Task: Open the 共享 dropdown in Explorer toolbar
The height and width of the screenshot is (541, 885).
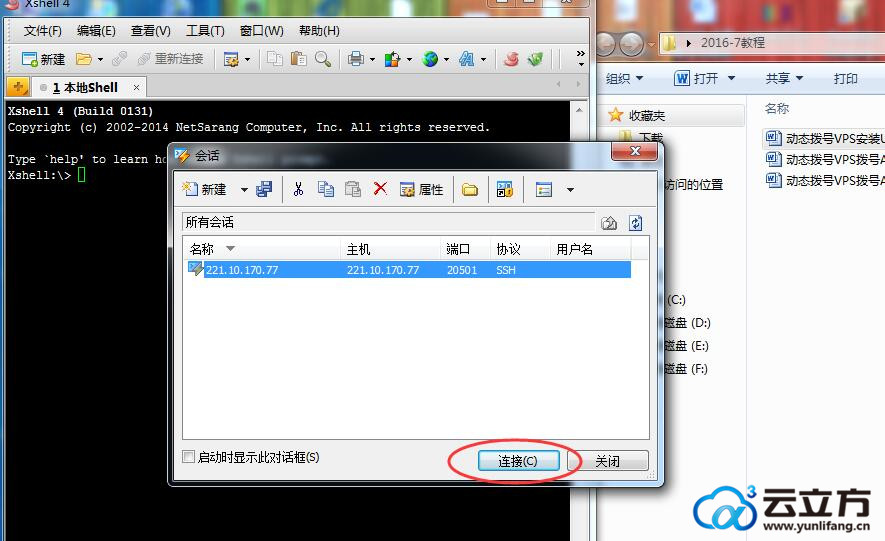Action: point(783,78)
